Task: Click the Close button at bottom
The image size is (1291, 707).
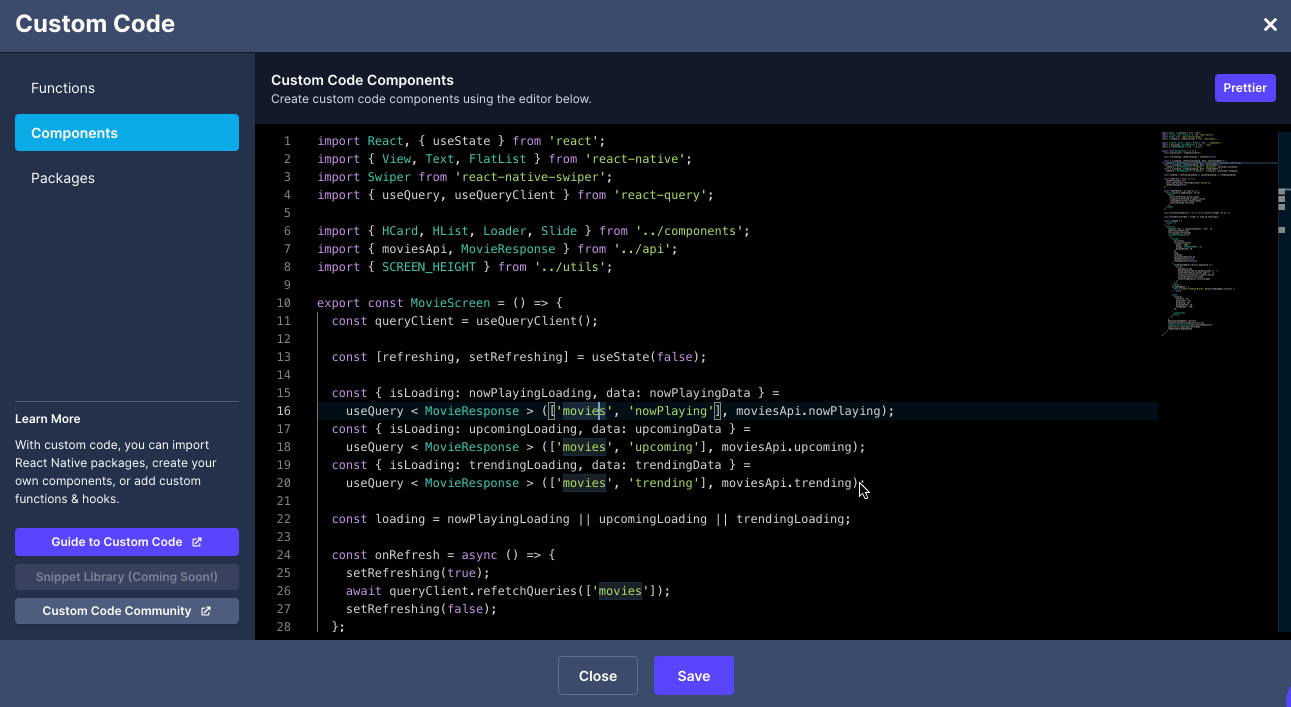Action: (598, 676)
